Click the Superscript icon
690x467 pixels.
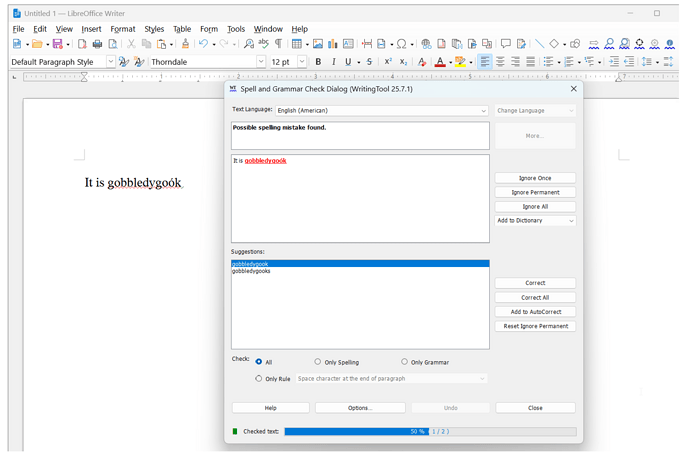point(388,62)
